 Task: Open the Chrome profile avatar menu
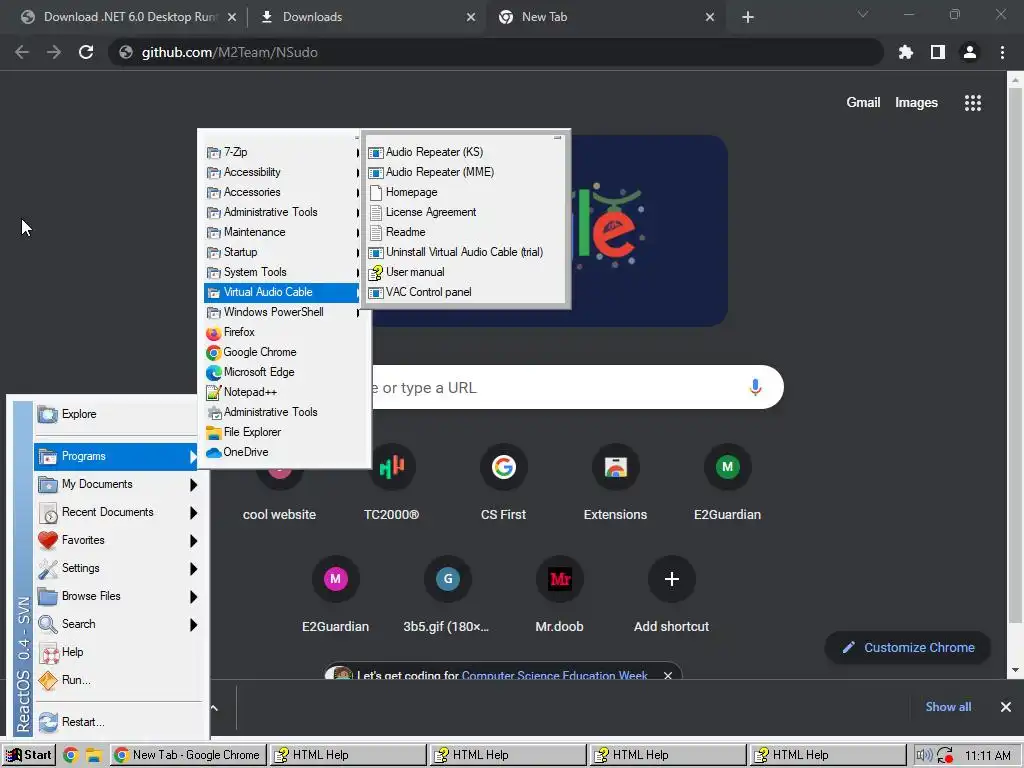[970, 52]
